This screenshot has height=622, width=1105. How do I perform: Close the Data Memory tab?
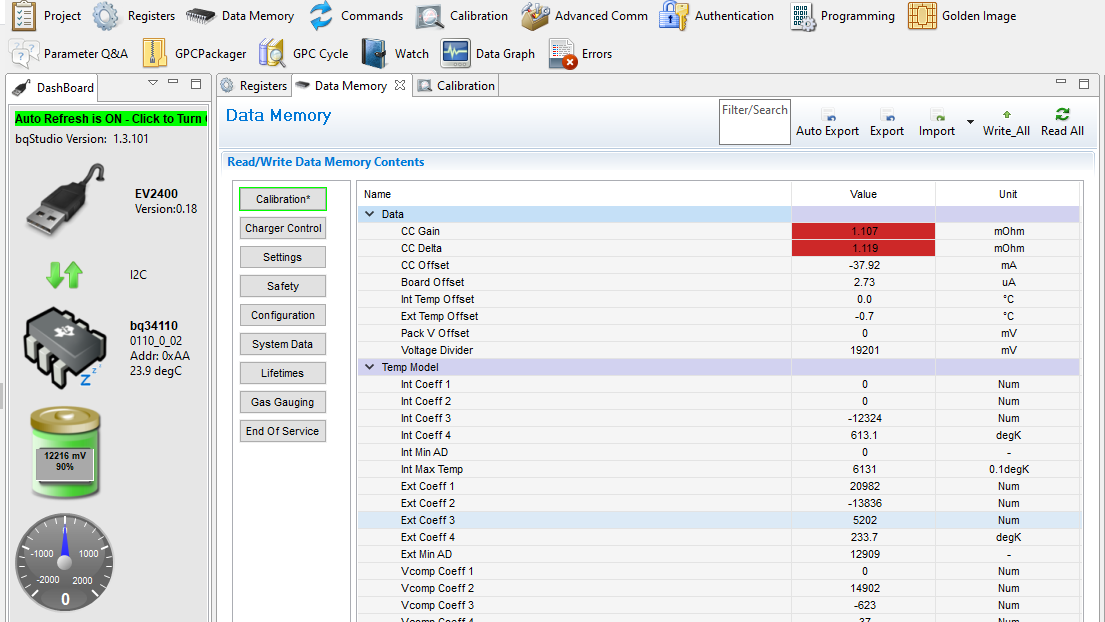(400, 85)
